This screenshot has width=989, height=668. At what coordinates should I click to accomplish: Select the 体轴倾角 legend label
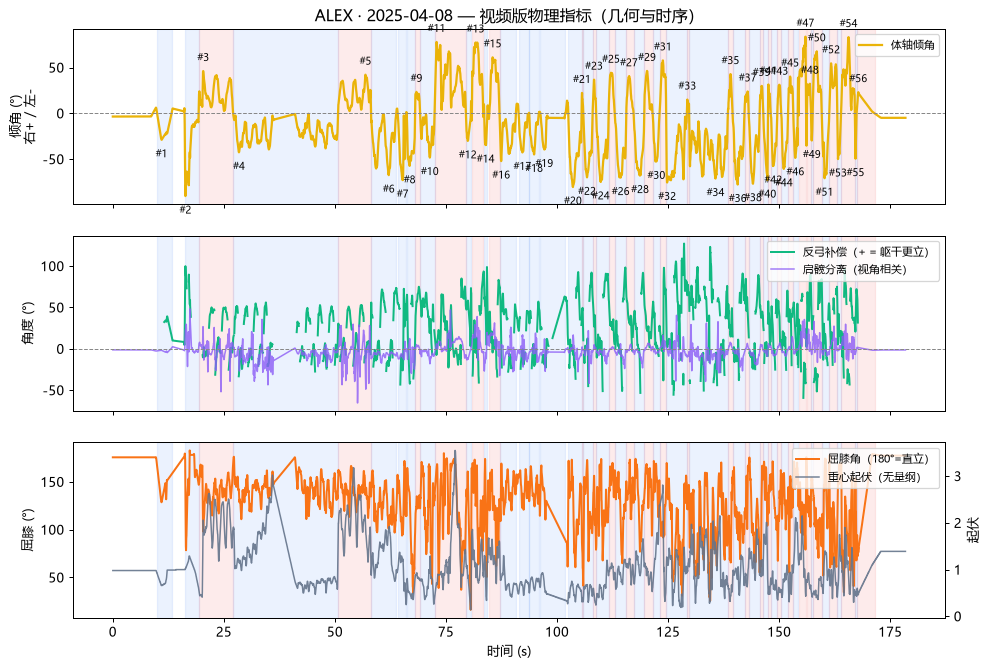pyautogui.click(x=912, y=45)
